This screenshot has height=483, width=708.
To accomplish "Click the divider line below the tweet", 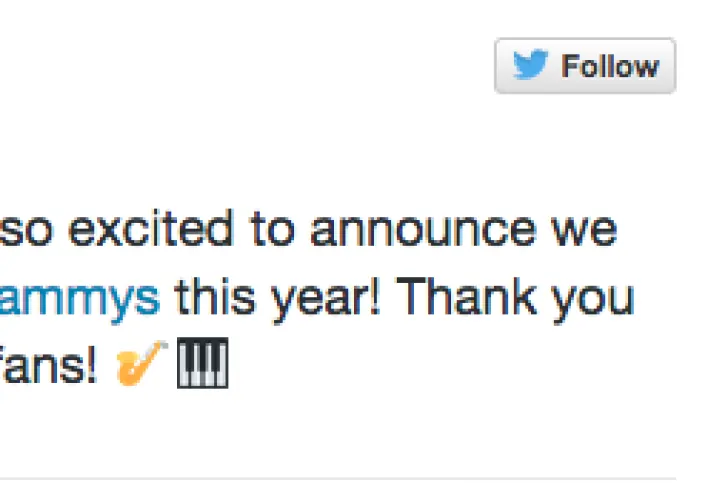I will coord(340,478).
